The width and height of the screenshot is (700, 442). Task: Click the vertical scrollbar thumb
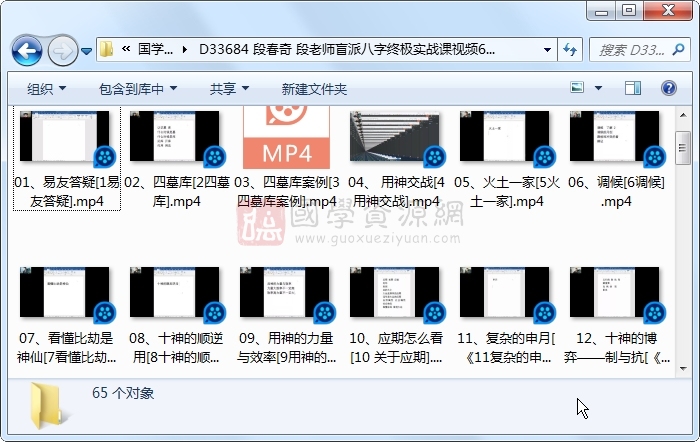pos(683,148)
